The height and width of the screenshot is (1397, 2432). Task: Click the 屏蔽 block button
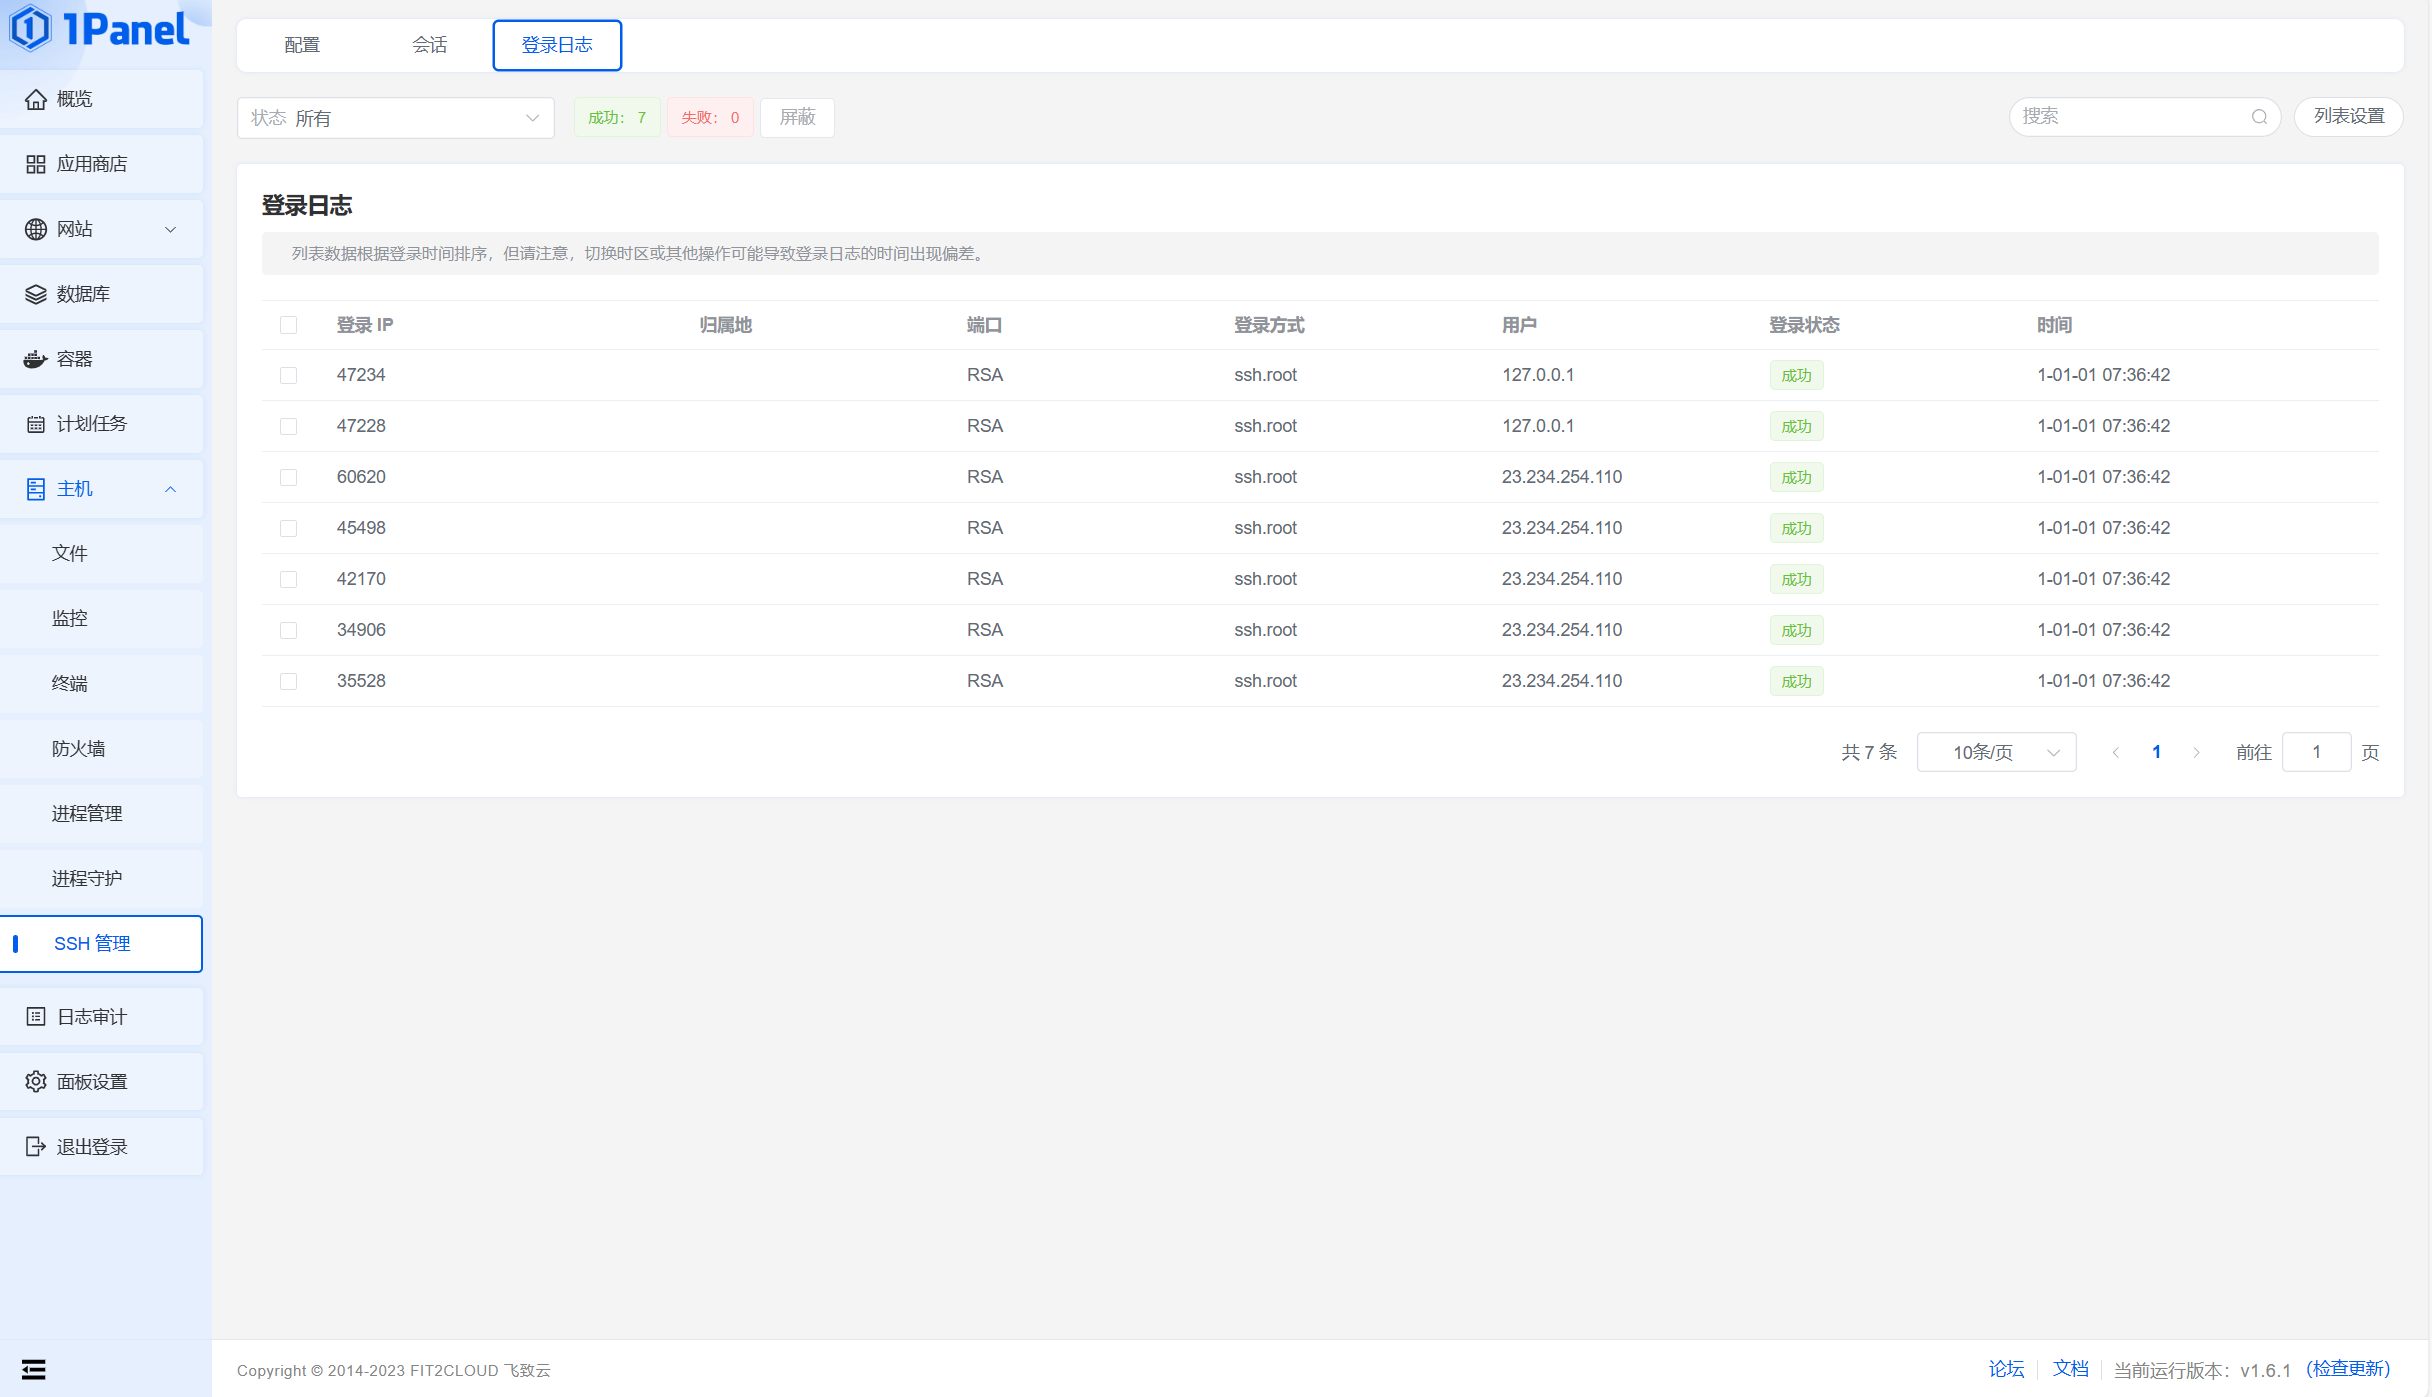[796, 117]
